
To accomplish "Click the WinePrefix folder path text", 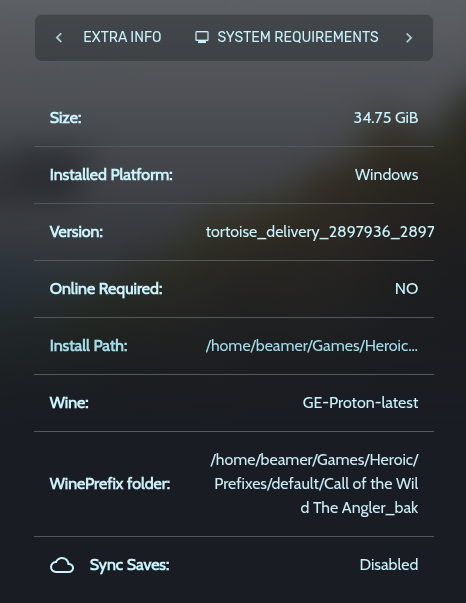I will 315,484.
